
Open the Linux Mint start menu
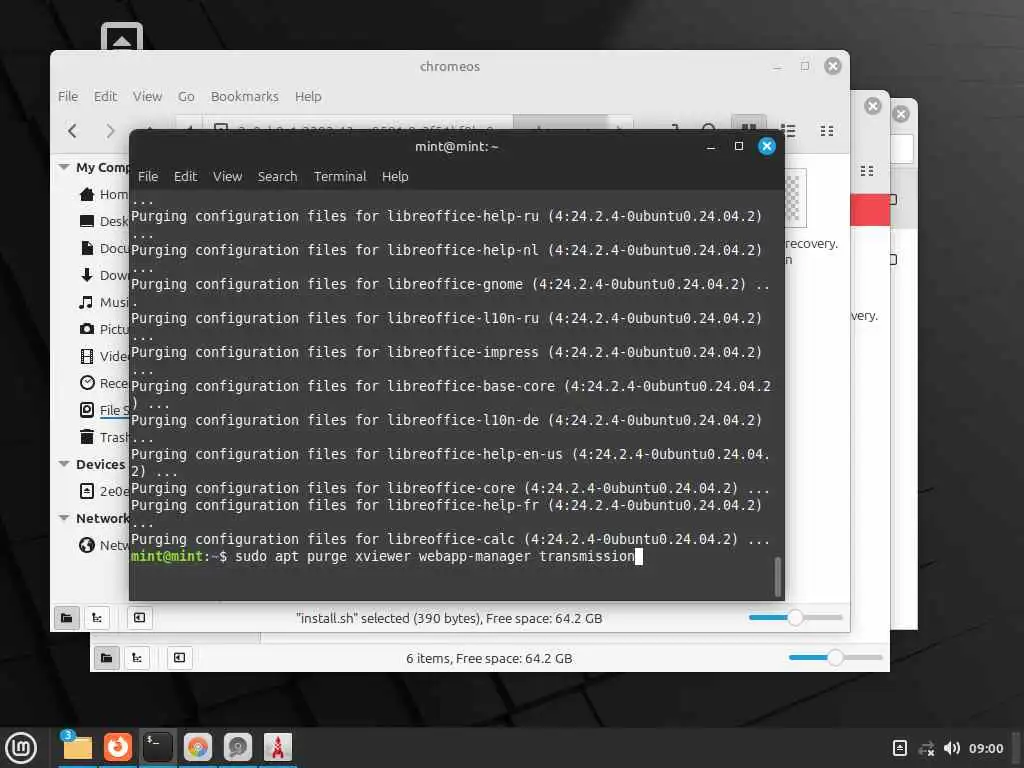pos(21,748)
